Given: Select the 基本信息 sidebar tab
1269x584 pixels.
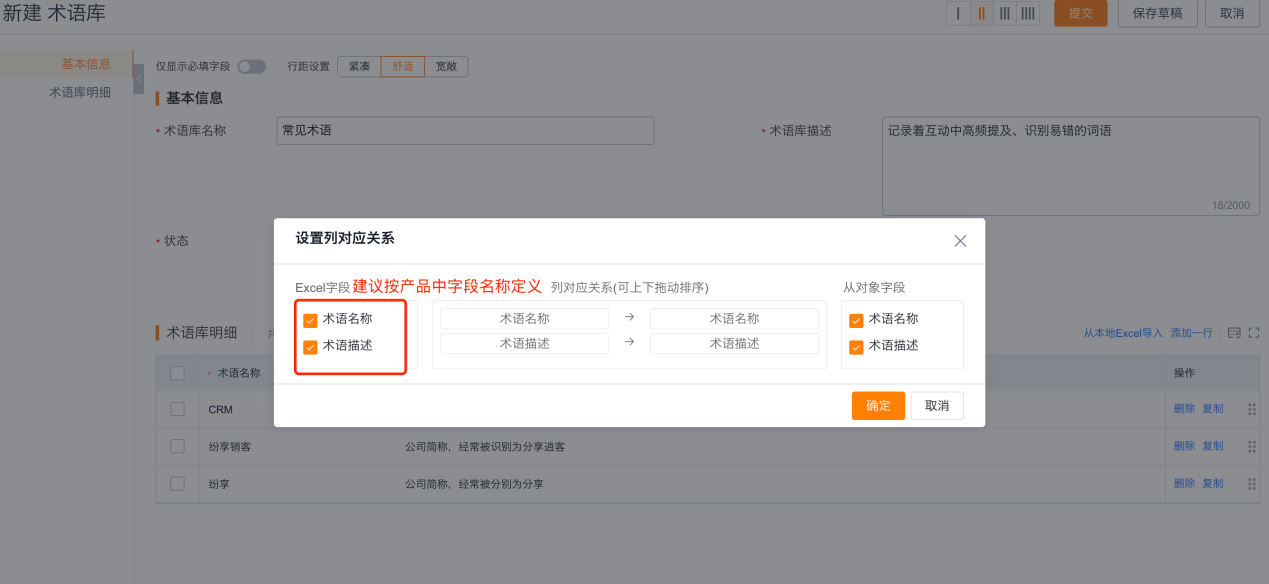Looking at the screenshot, I should [86, 64].
